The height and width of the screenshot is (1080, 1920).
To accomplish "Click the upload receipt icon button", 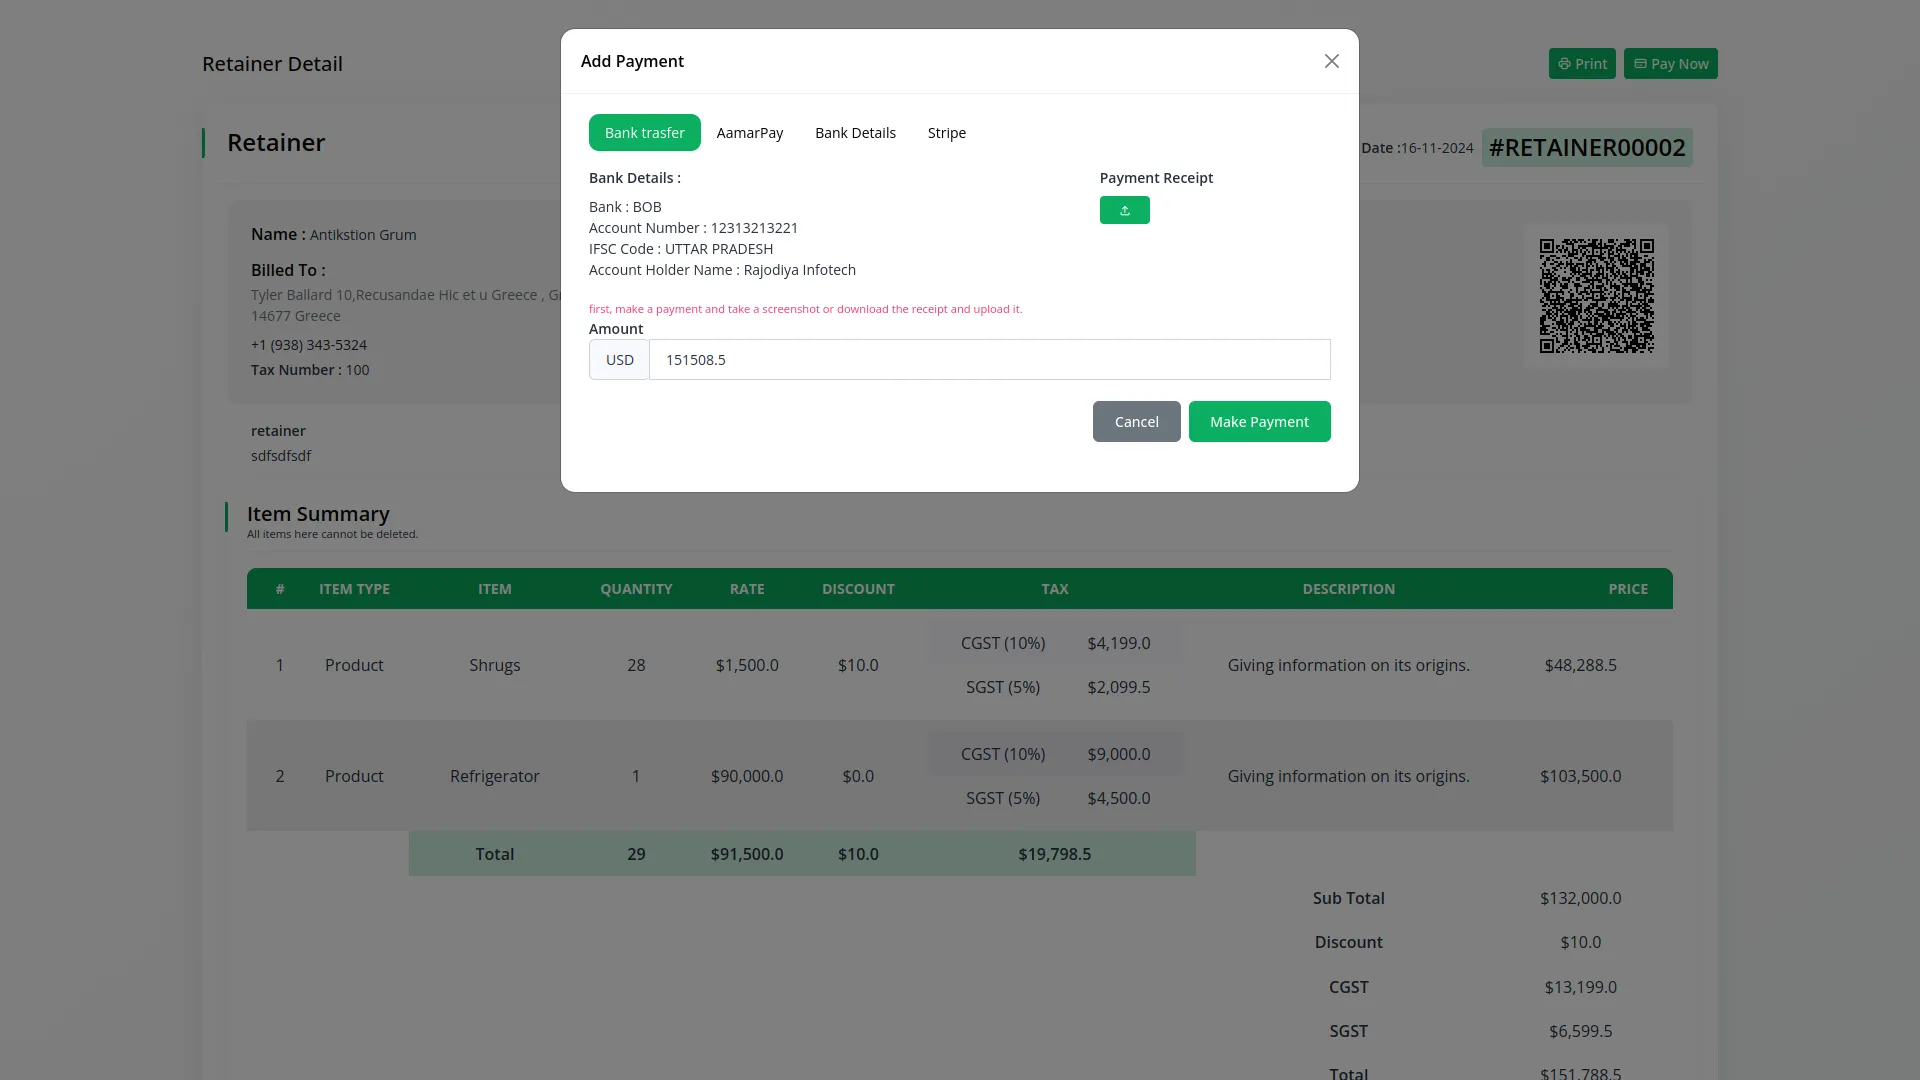I will click(1124, 210).
